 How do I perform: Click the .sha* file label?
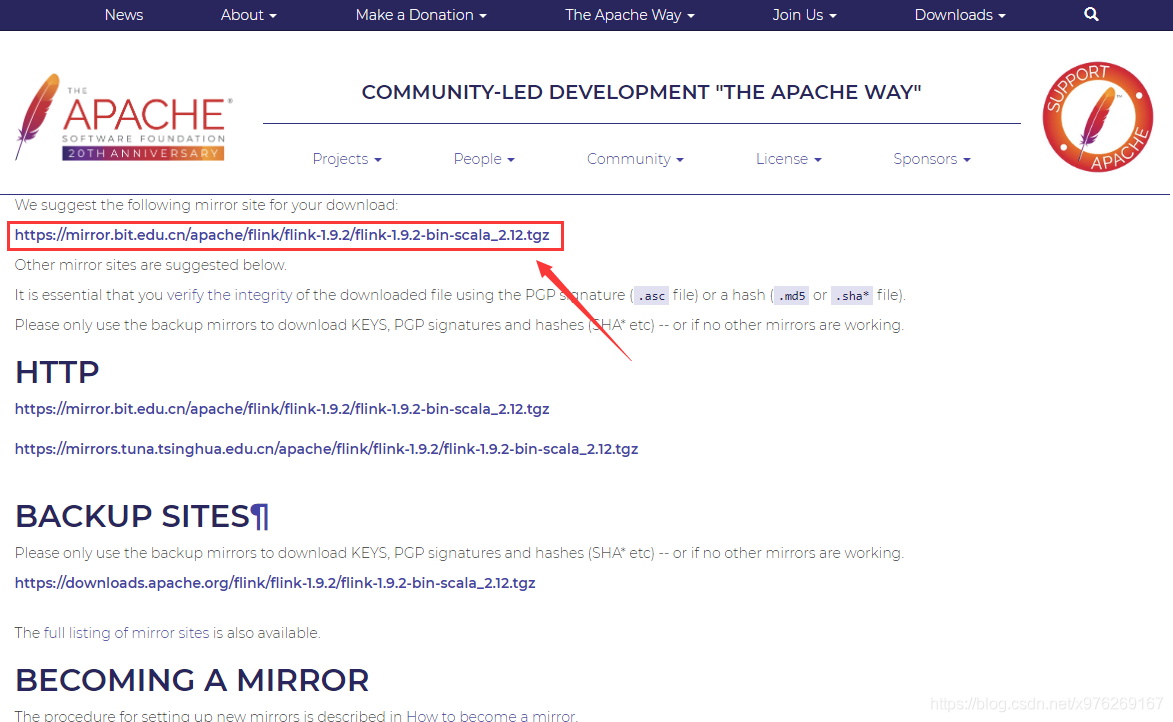pos(852,296)
